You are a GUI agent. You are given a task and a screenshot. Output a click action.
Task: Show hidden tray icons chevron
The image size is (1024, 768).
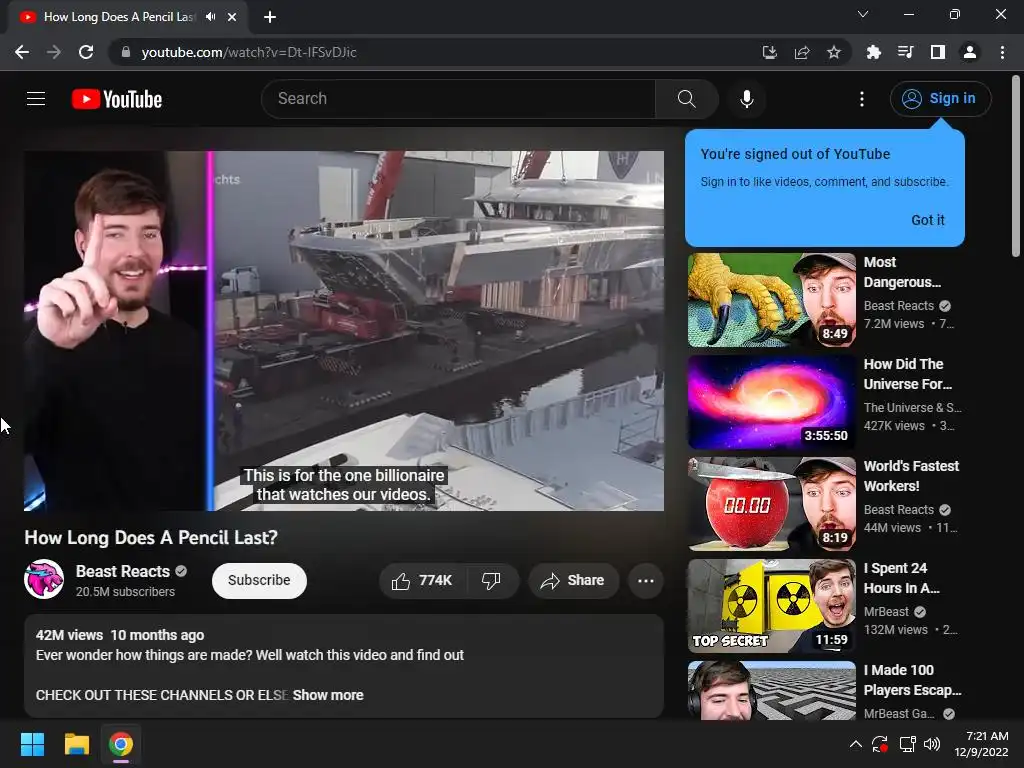(x=856, y=744)
